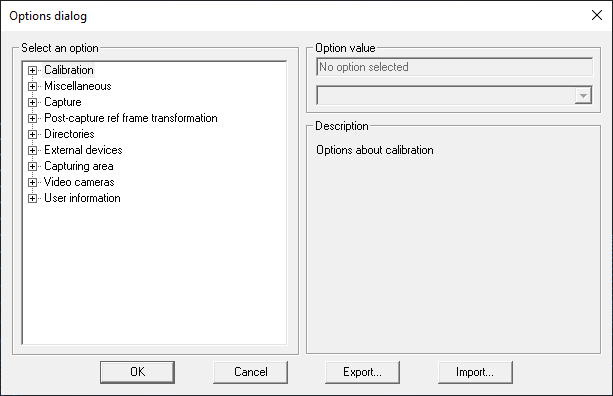Open the Import... dialog button
613x396 pixels.
pyautogui.click(x=475, y=372)
